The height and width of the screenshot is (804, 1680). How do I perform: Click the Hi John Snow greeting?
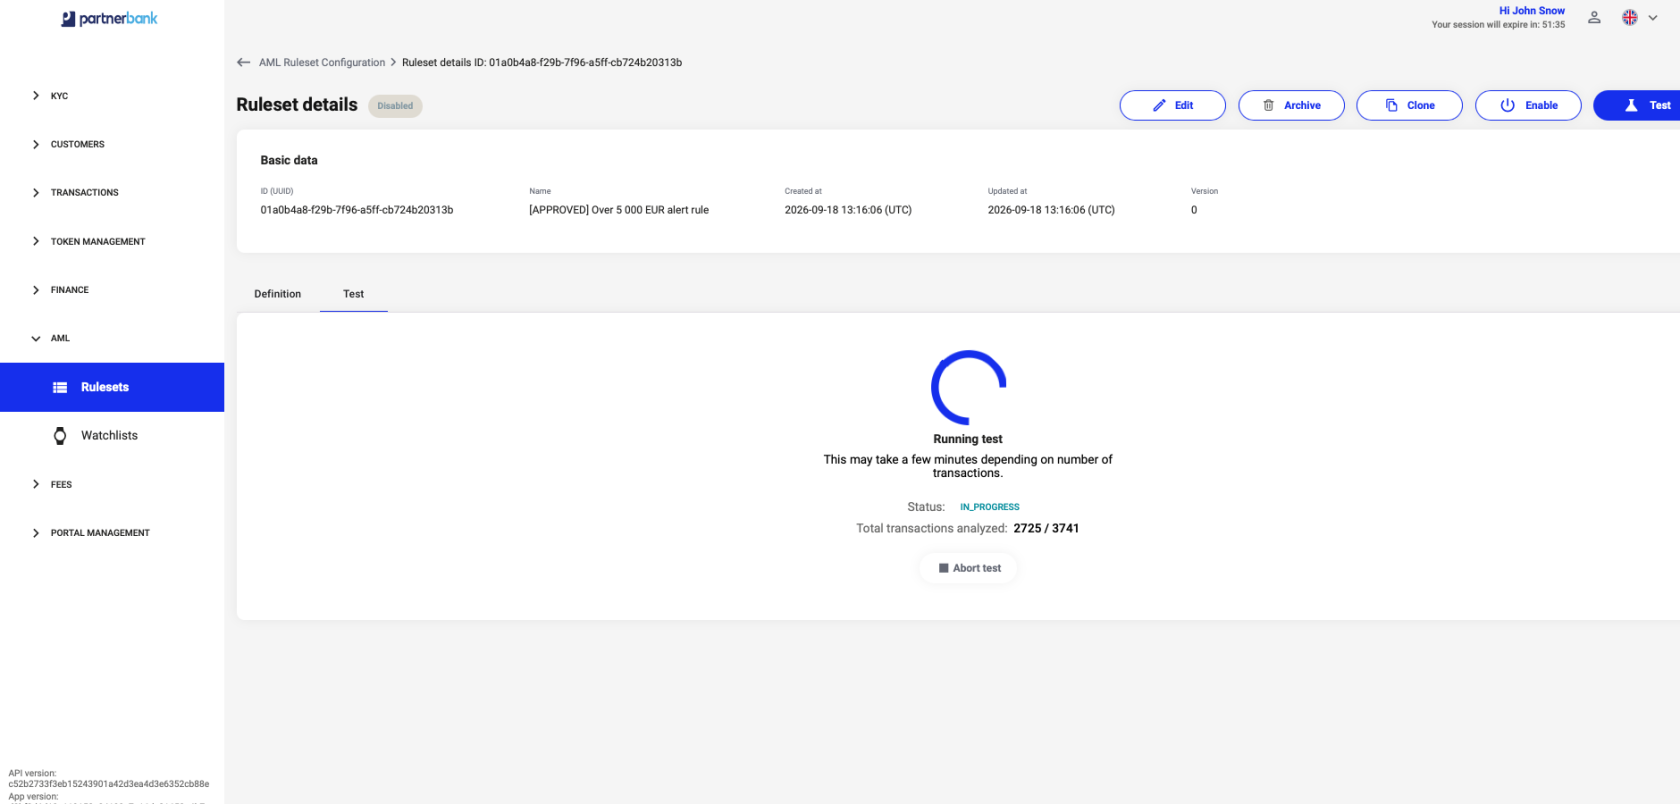[x=1531, y=11]
